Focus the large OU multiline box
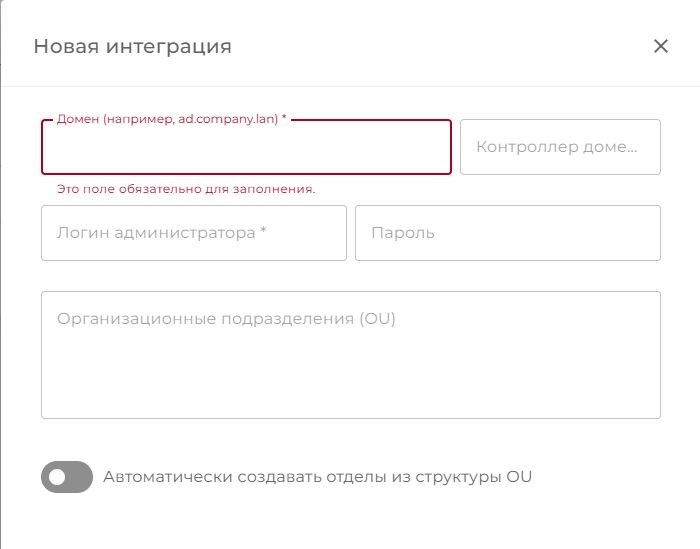 351,355
